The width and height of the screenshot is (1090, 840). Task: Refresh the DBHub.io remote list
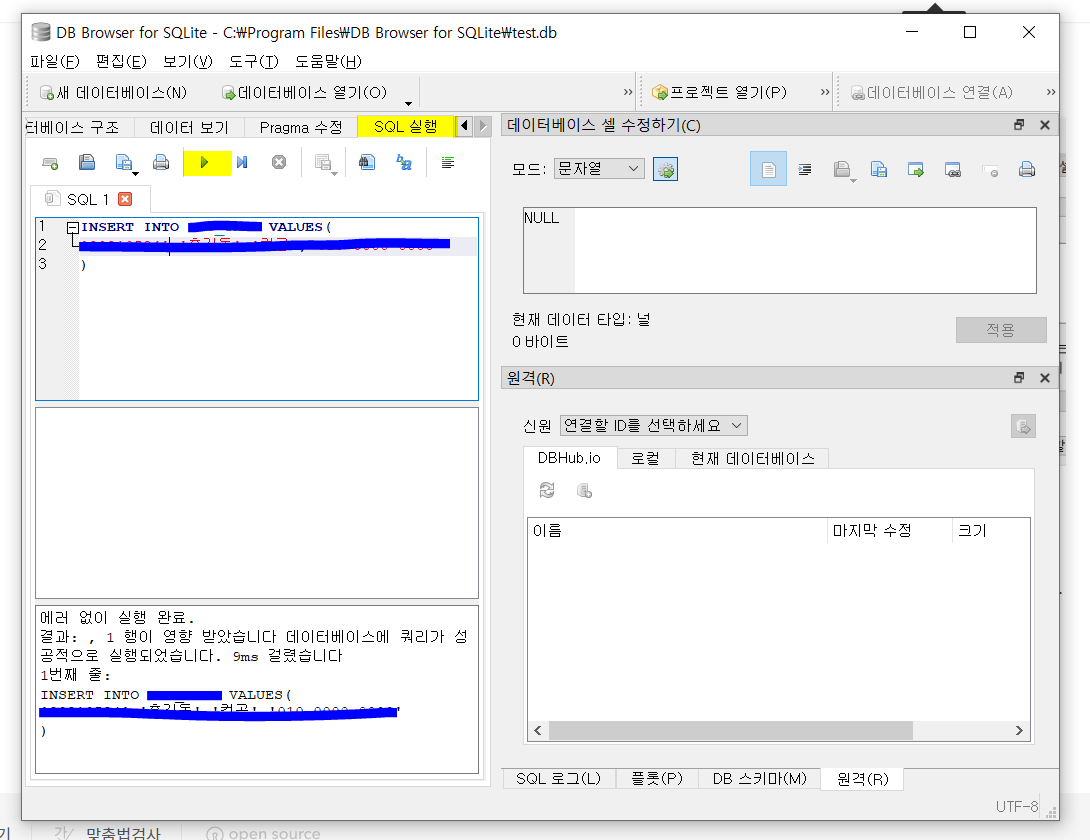click(x=547, y=491)
